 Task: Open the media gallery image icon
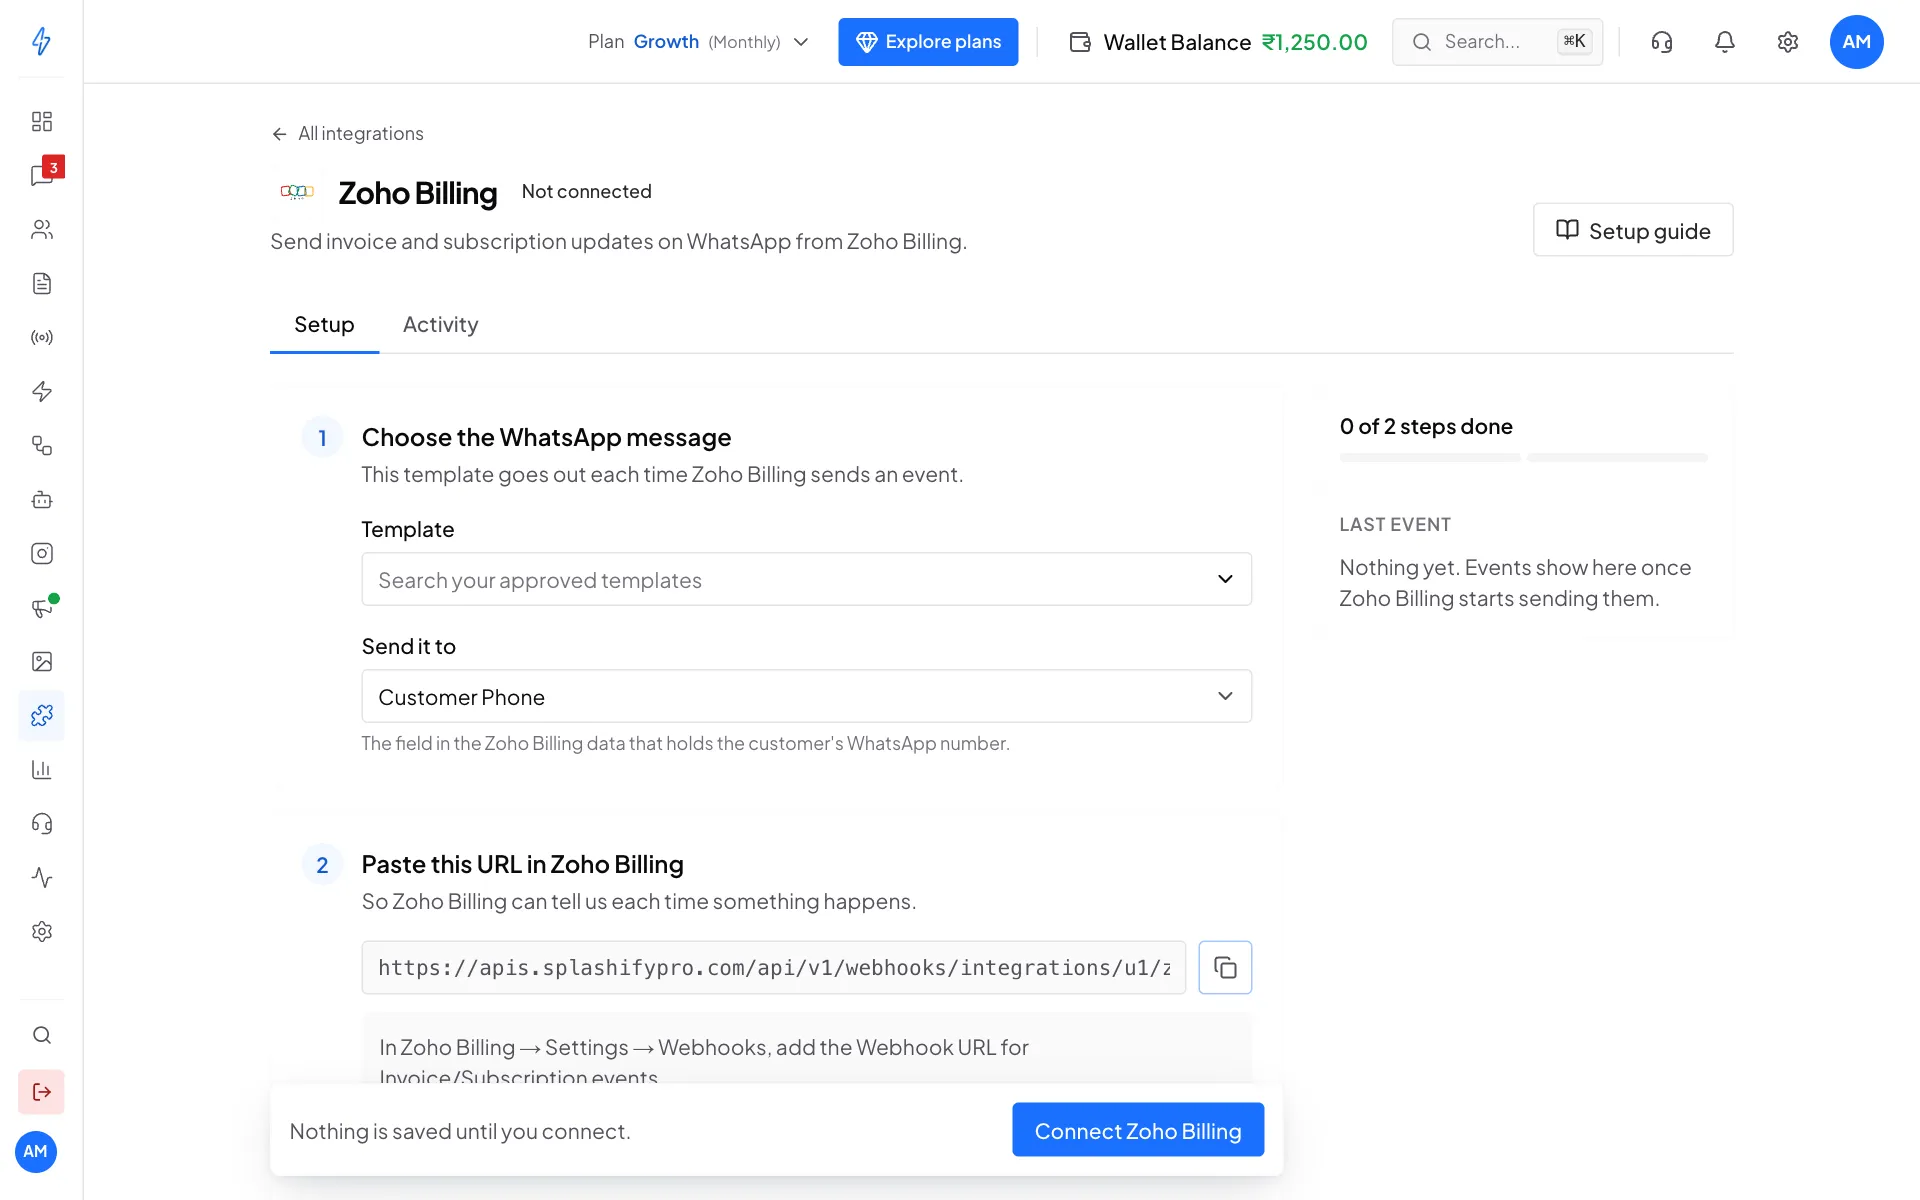41,661
